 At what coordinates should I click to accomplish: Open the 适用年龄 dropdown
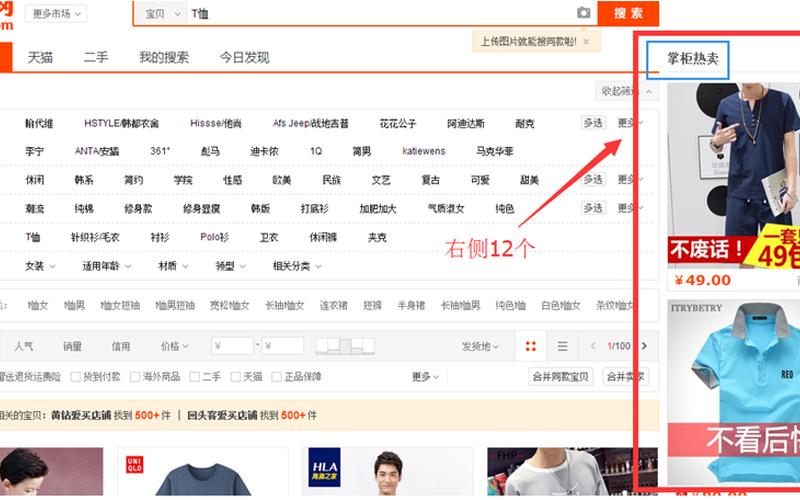[107, 266]
